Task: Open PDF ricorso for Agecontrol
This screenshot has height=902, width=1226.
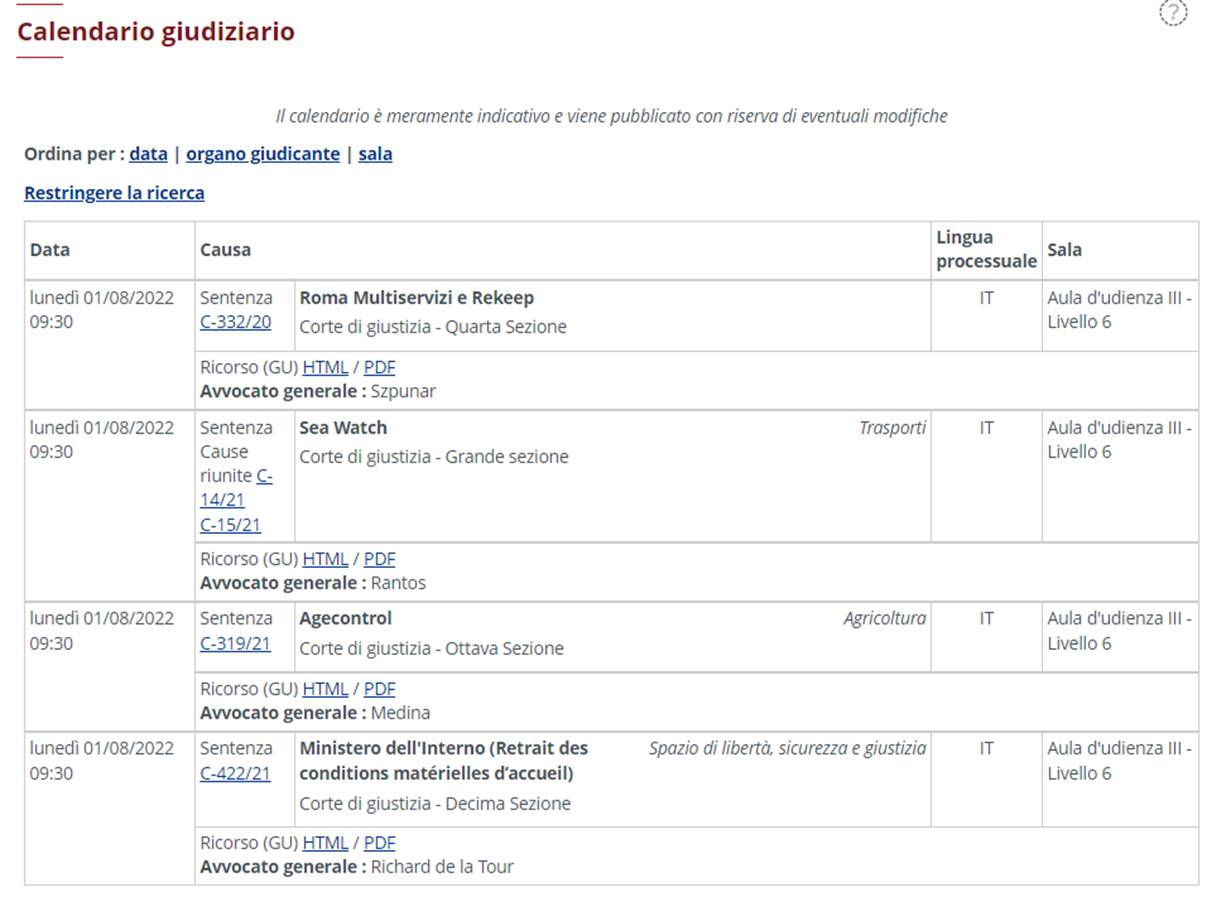Action: (x=380, y=689)
